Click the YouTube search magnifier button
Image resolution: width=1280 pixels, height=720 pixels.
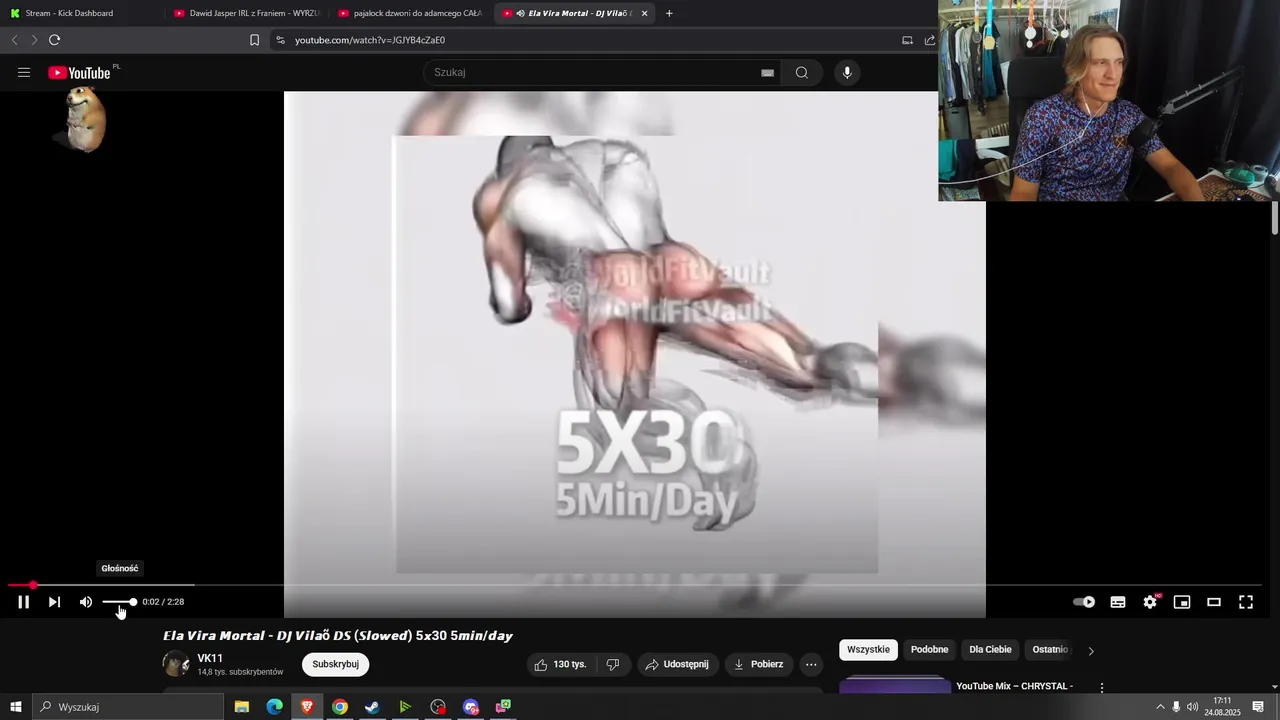[802, 72]
